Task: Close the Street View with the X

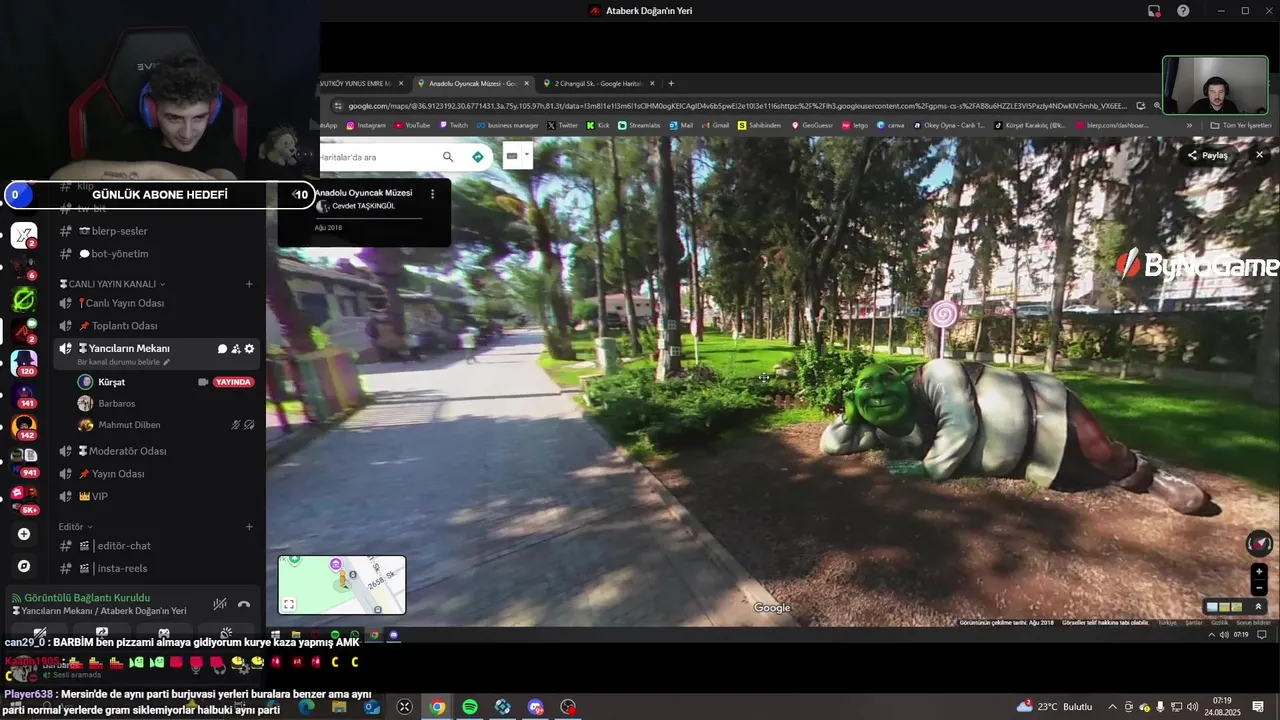Action: (x=1259, y=155)
